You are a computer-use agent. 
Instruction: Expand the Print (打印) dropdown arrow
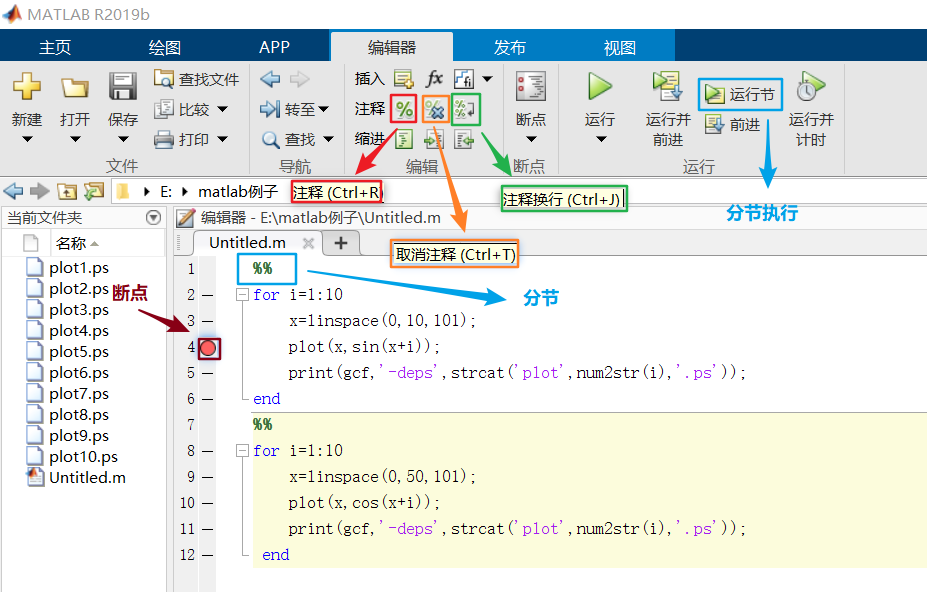pyautogui.click(x=222, y=140)
